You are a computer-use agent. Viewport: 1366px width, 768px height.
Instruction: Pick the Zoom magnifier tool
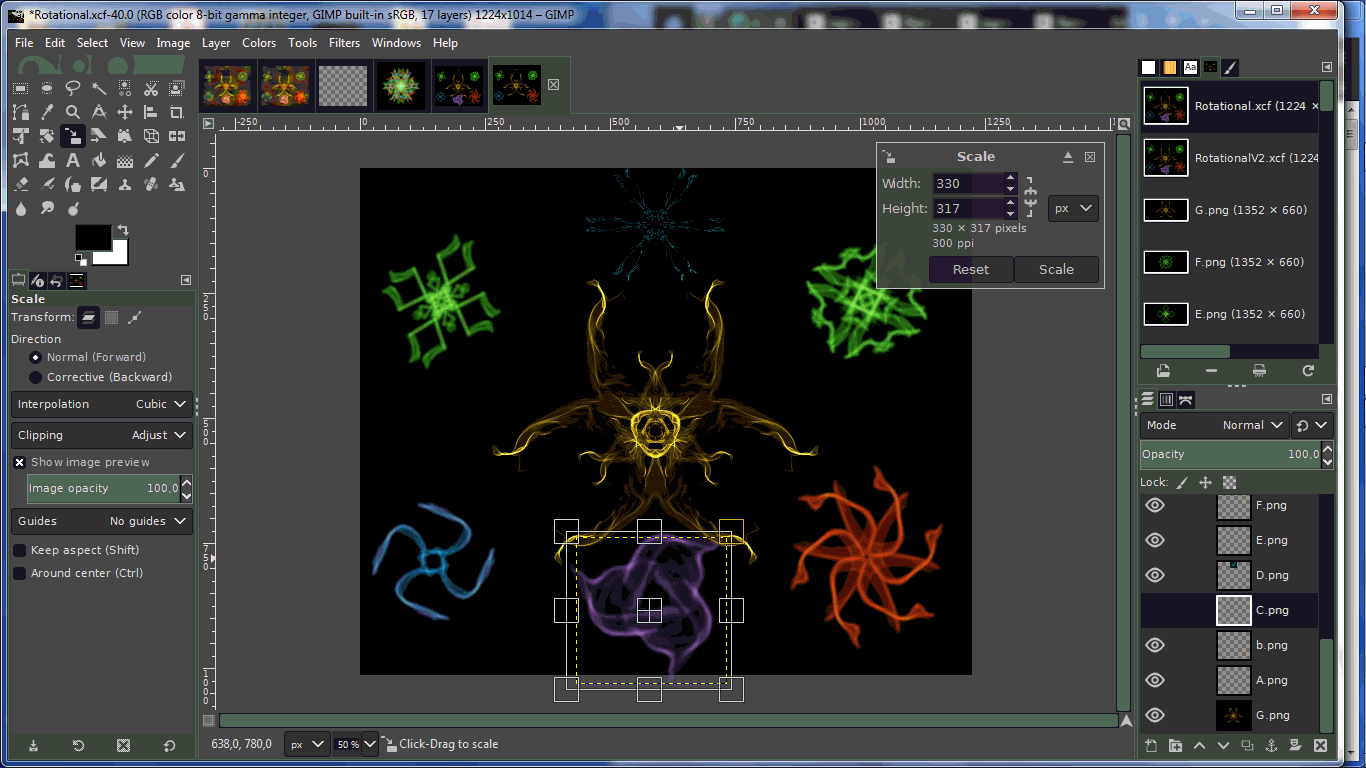point(73,112)
